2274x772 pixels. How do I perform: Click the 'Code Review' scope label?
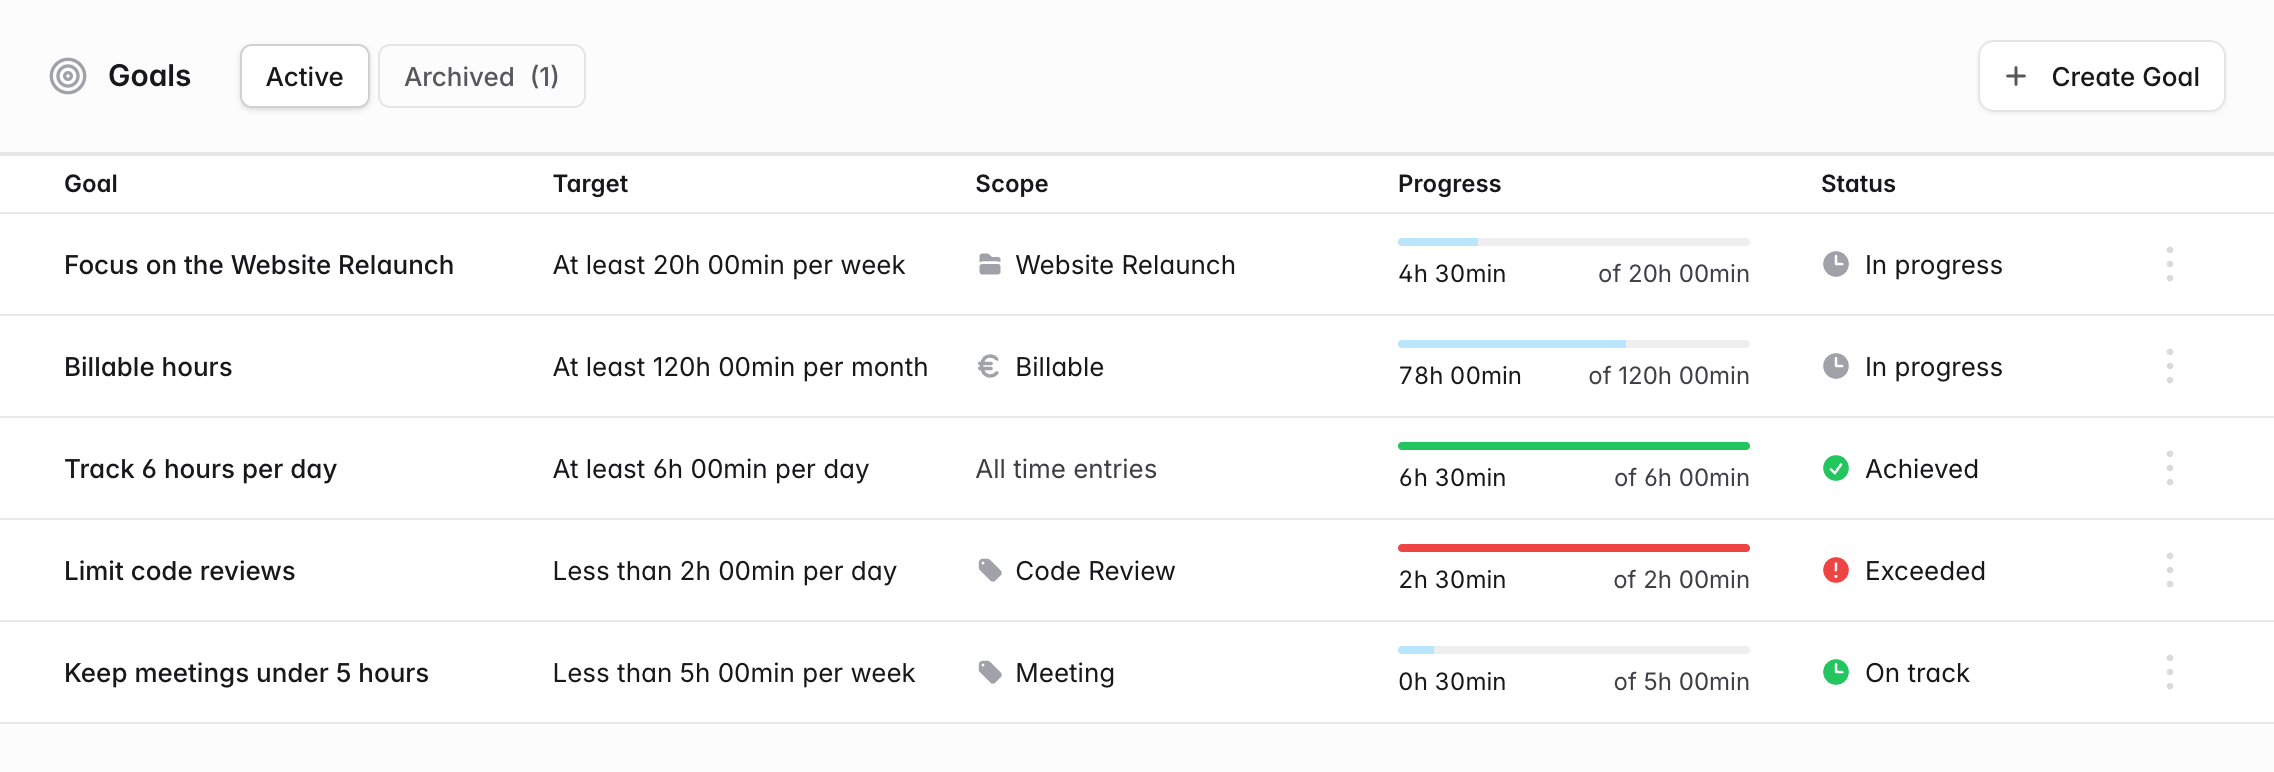click(1095, 571)
